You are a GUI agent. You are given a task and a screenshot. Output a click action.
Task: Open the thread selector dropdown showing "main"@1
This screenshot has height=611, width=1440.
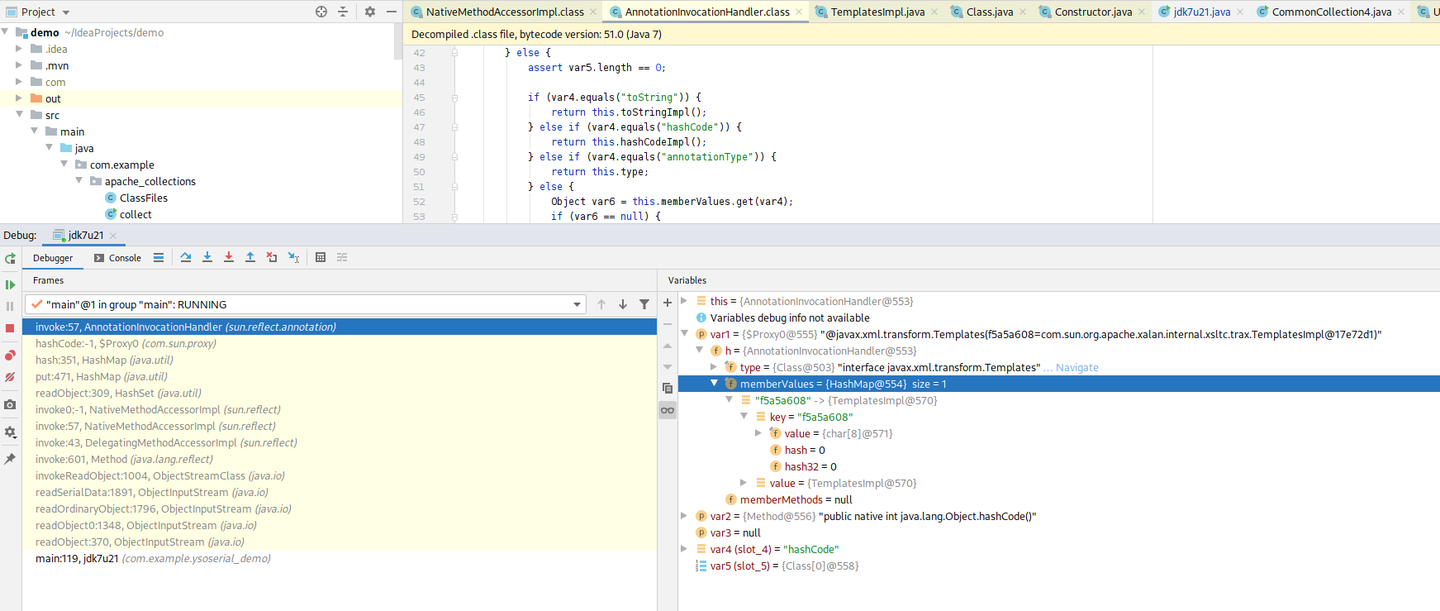coord(577,304)
